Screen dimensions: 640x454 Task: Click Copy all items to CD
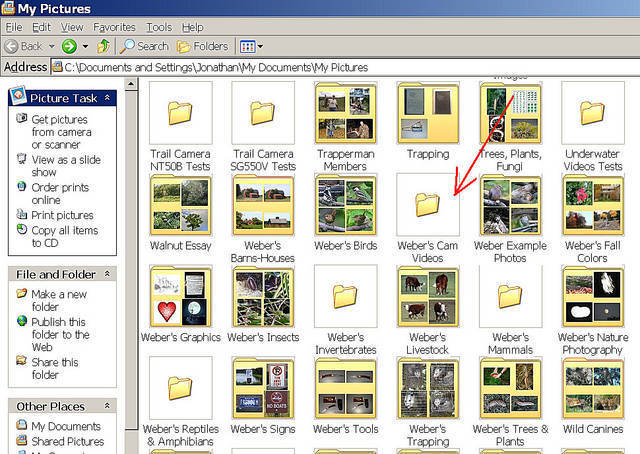65,236
